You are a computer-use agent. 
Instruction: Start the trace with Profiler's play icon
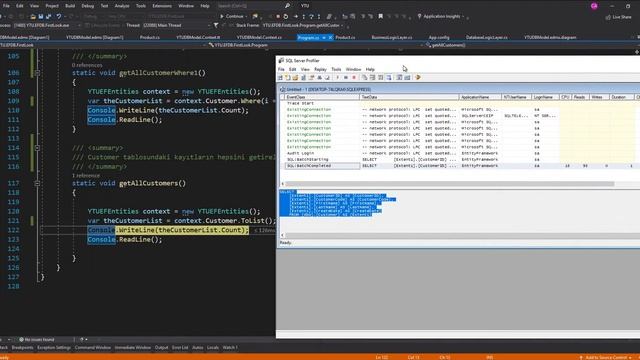coord(338,78)
